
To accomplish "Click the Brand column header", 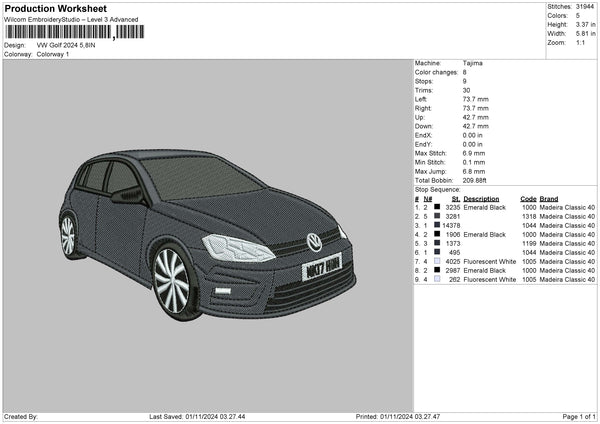I will point(551,198).
